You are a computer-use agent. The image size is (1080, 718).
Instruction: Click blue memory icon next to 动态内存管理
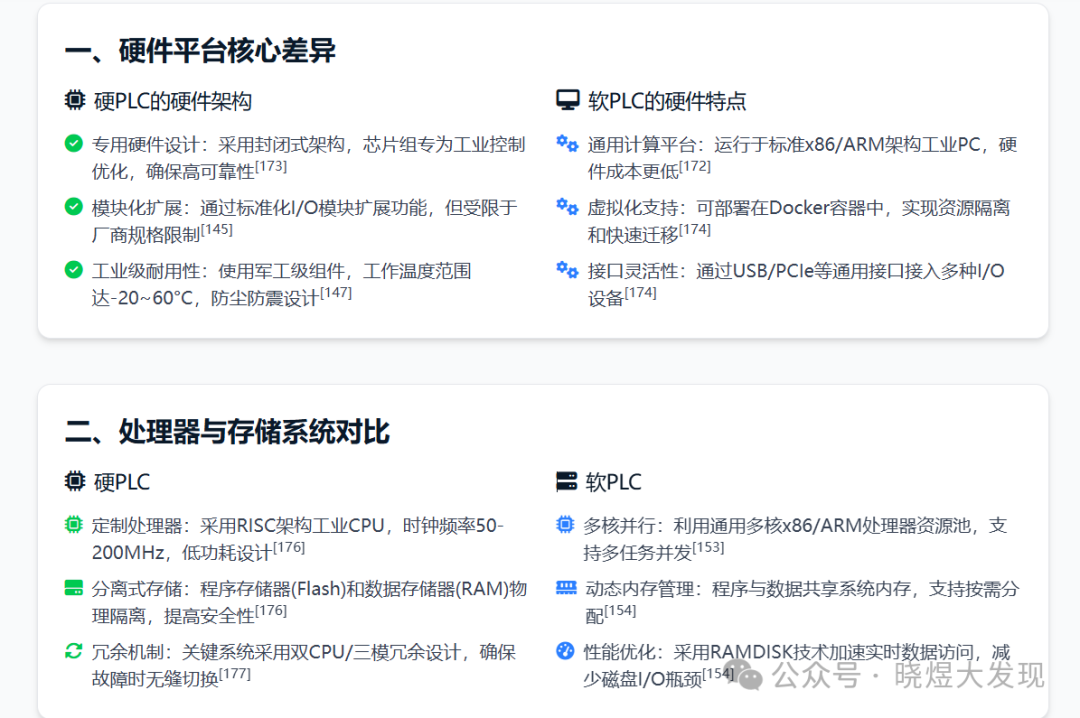point(566,588)
